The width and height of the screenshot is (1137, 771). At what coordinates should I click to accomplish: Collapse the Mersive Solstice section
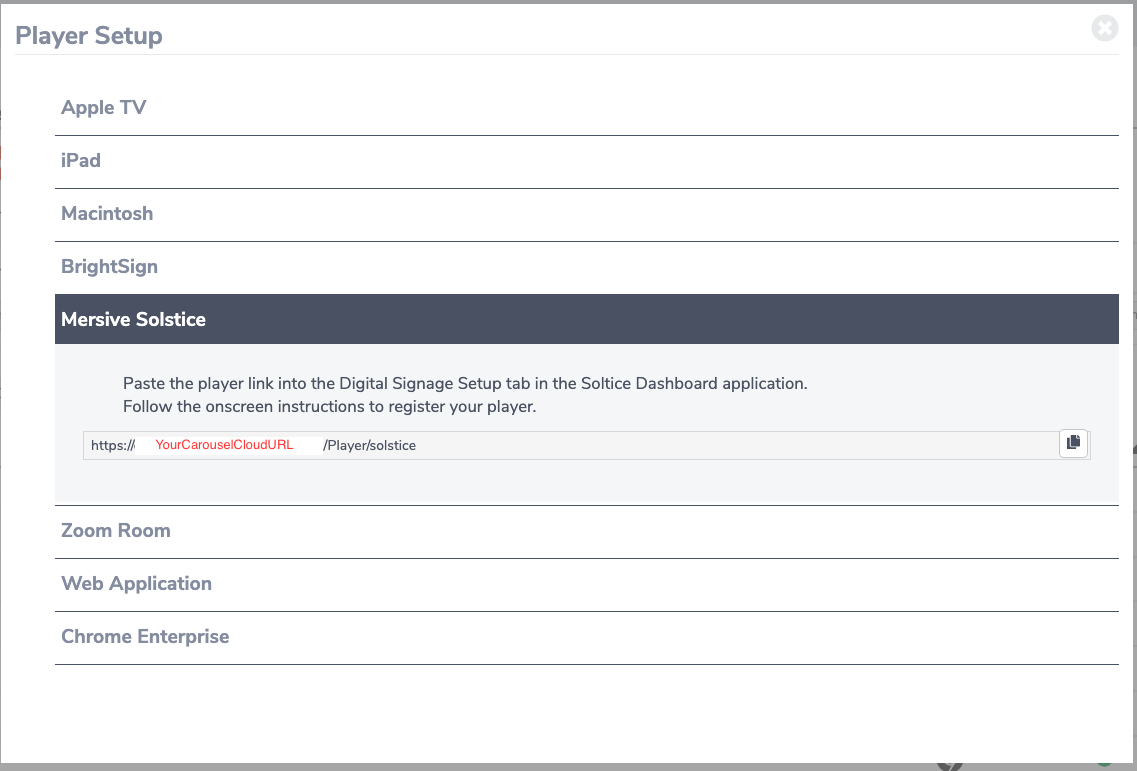[x=587, y=319]
